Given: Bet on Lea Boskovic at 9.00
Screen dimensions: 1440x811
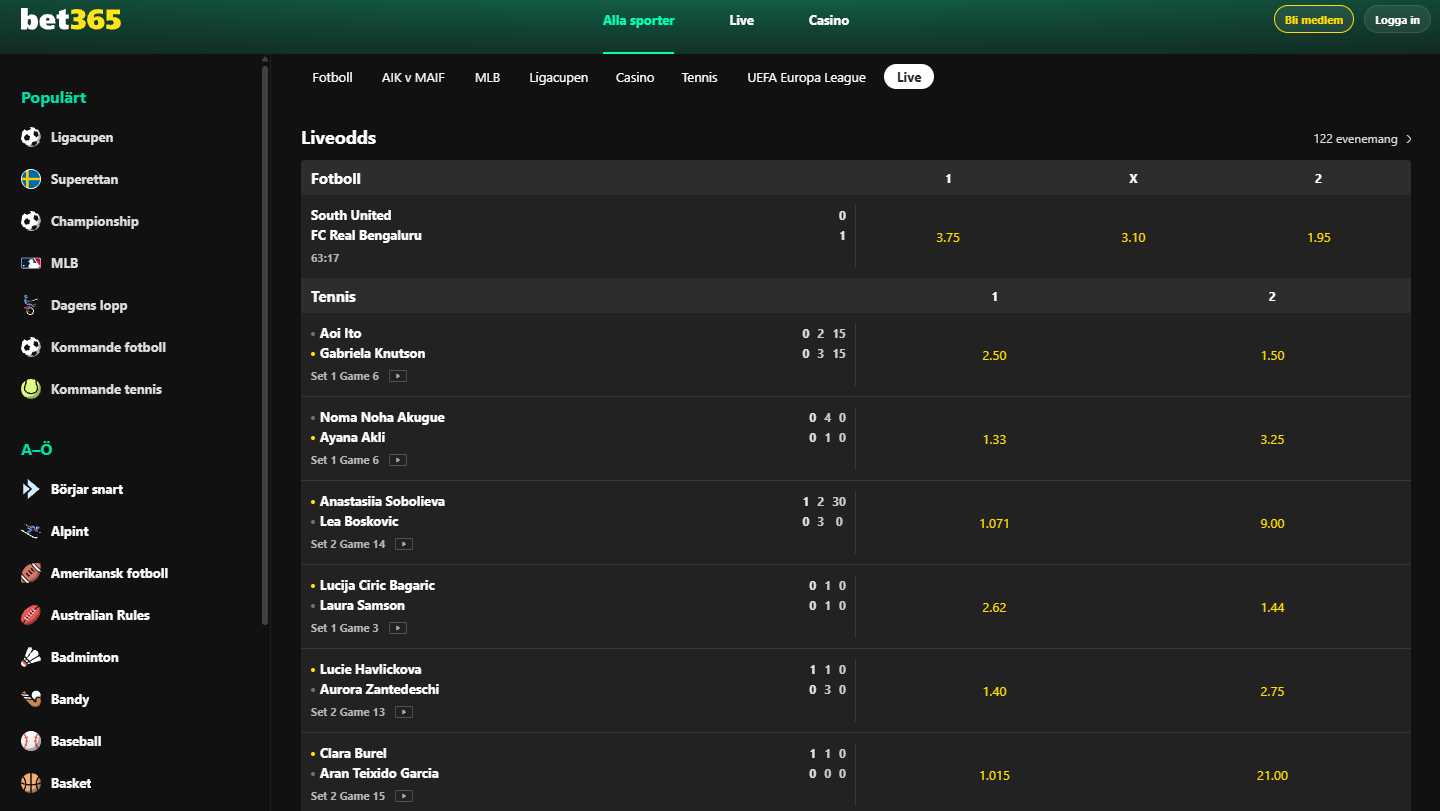Looking at the screenshot, I should click(x=1272, y=524).
